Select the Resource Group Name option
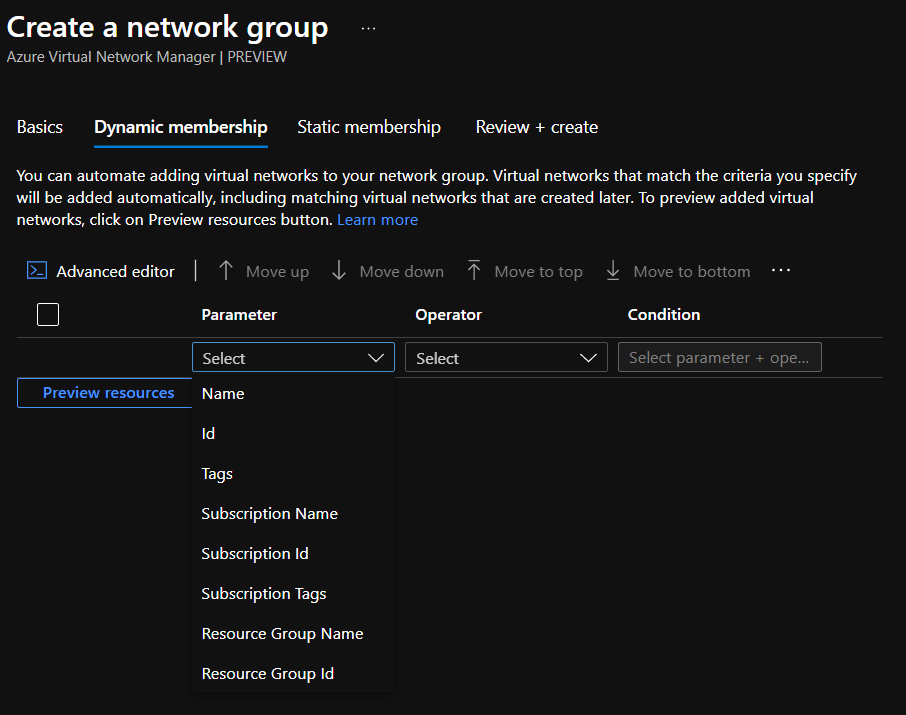This screenshot has height=715, width=906. (x=282, y=634)
